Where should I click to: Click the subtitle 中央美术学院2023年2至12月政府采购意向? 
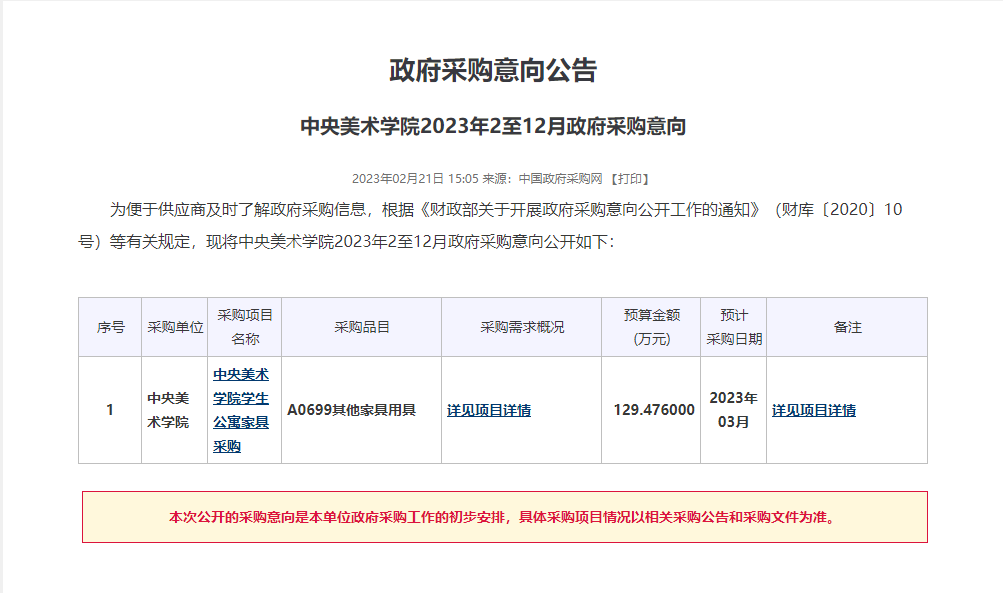coord(493,126)
